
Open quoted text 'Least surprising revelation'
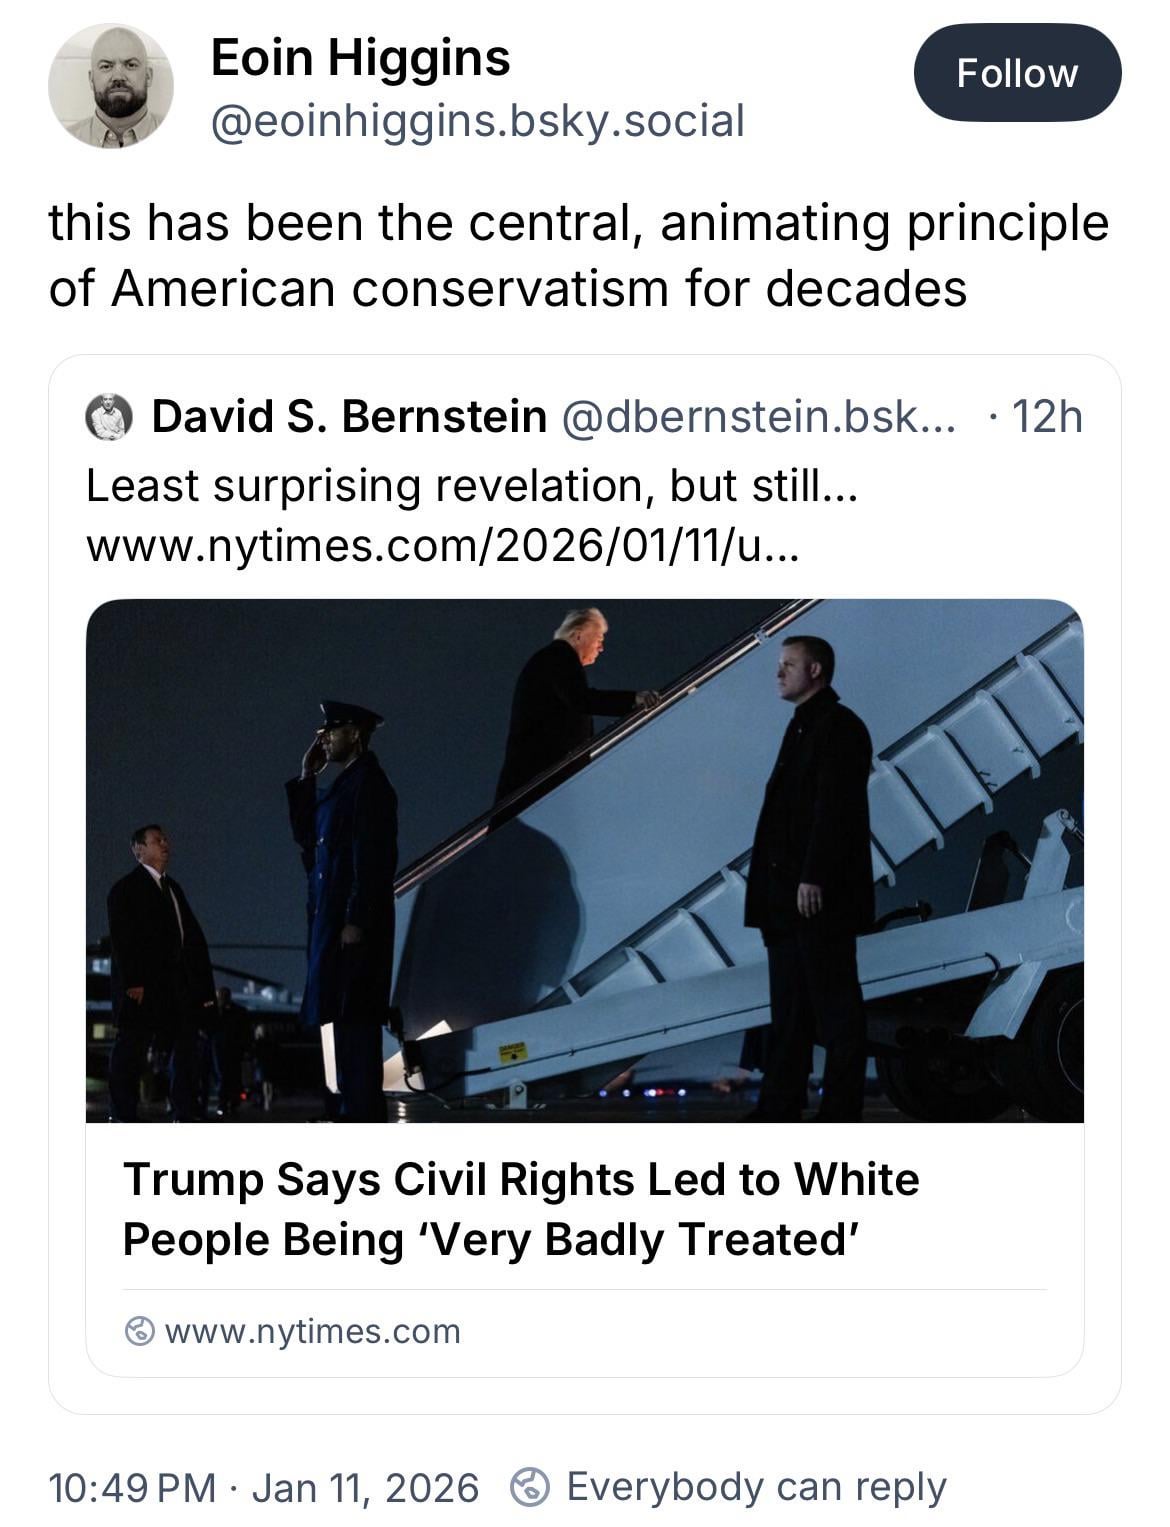pyautogui.click(x=472, y=486)
